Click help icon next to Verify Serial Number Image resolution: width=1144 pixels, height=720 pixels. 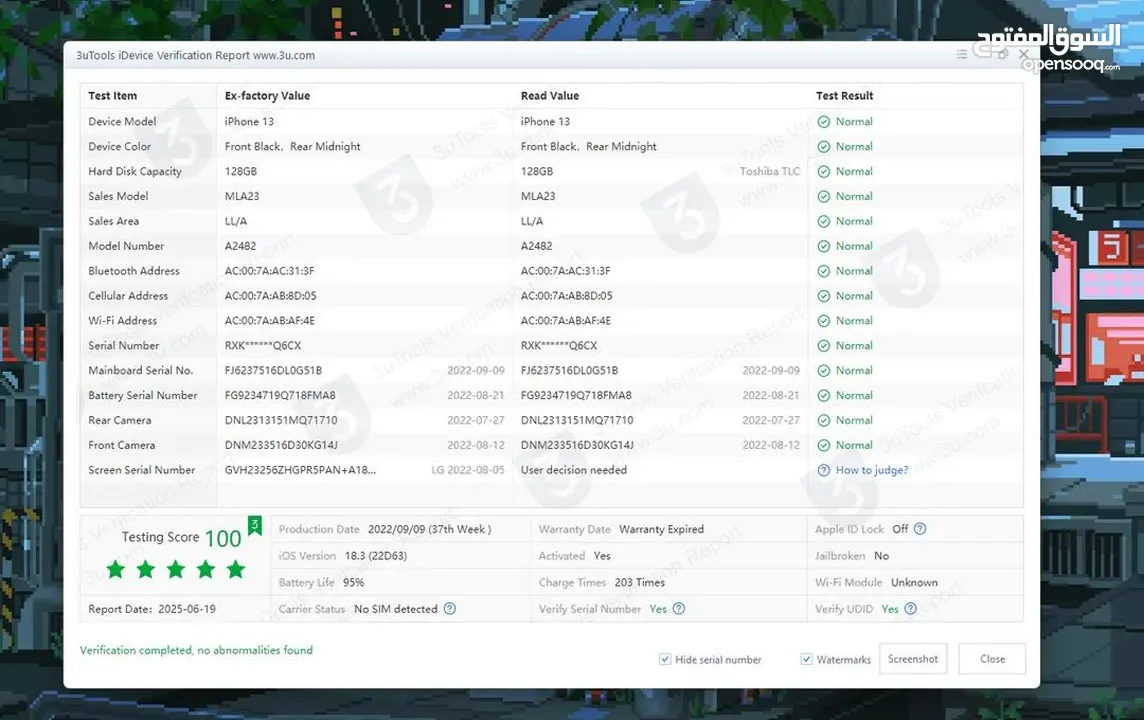[x=679, y=608]
